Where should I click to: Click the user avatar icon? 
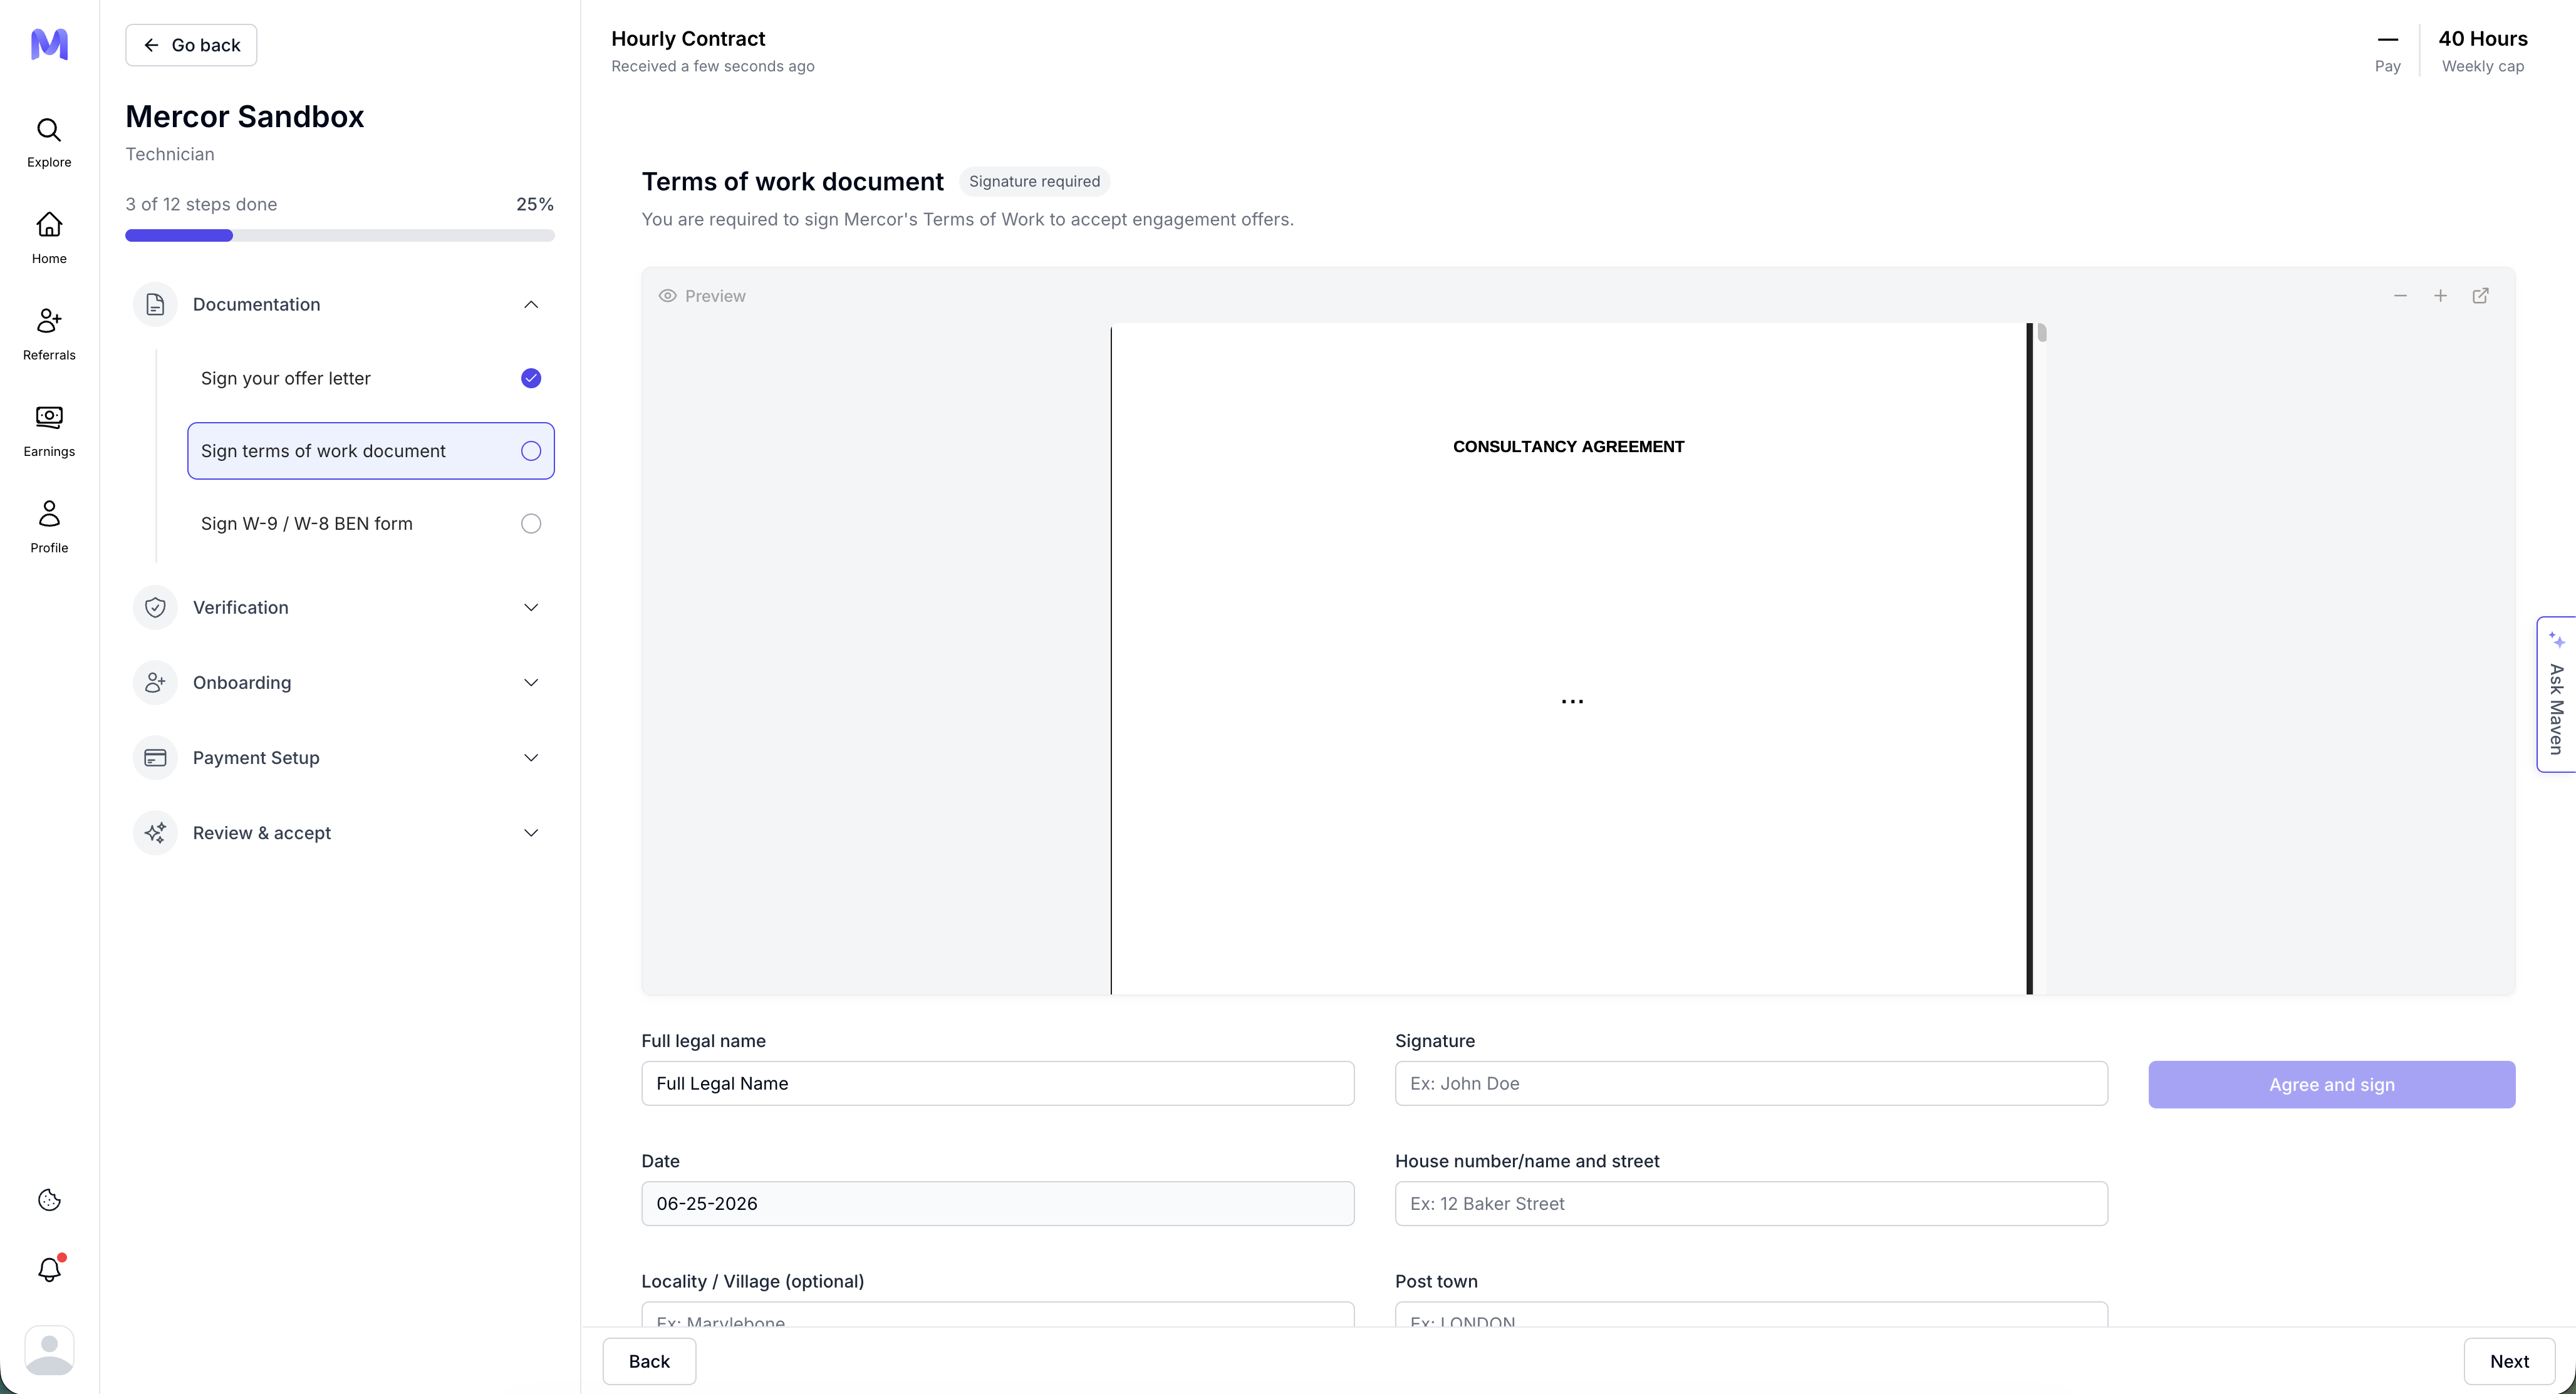click(49, 1351)
